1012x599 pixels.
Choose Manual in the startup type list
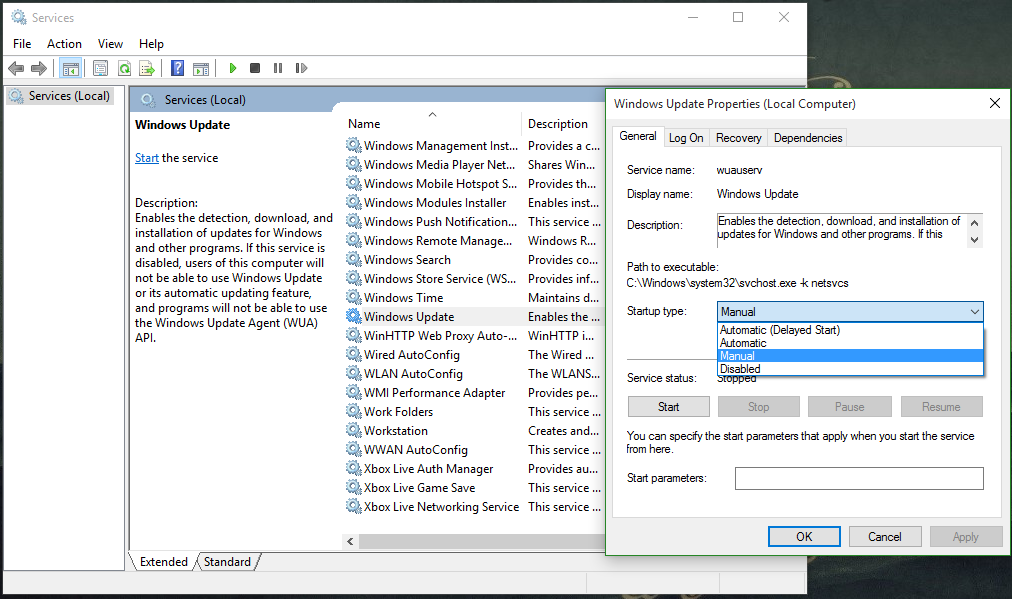(x=850, y=356)
